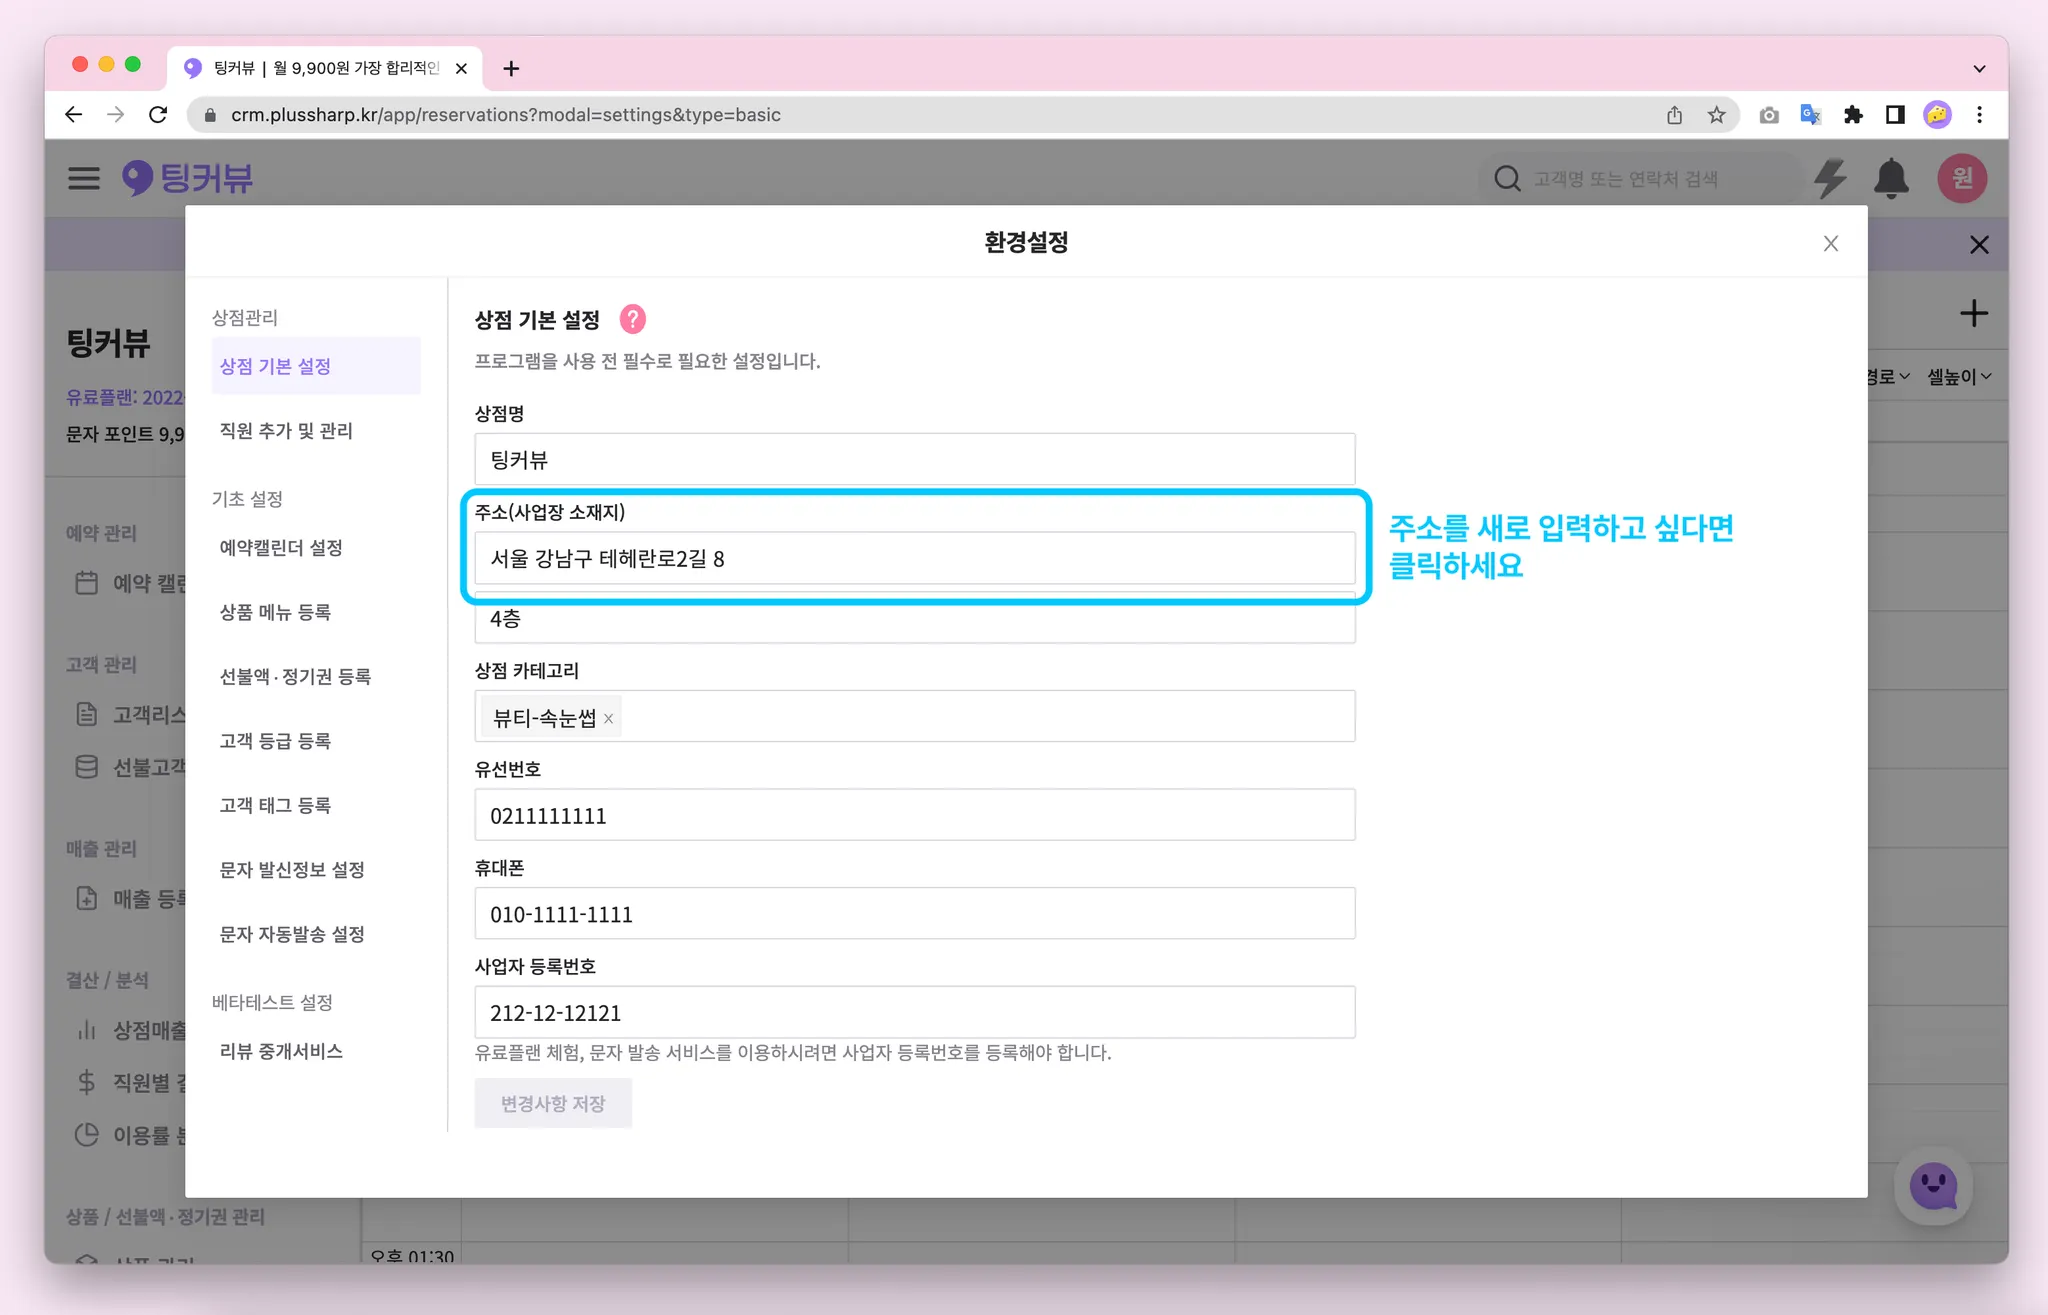Viewport: 2048px width, 1315px height.
Task: Click the 사업자 등록번호 input field
Action: 914,1013
